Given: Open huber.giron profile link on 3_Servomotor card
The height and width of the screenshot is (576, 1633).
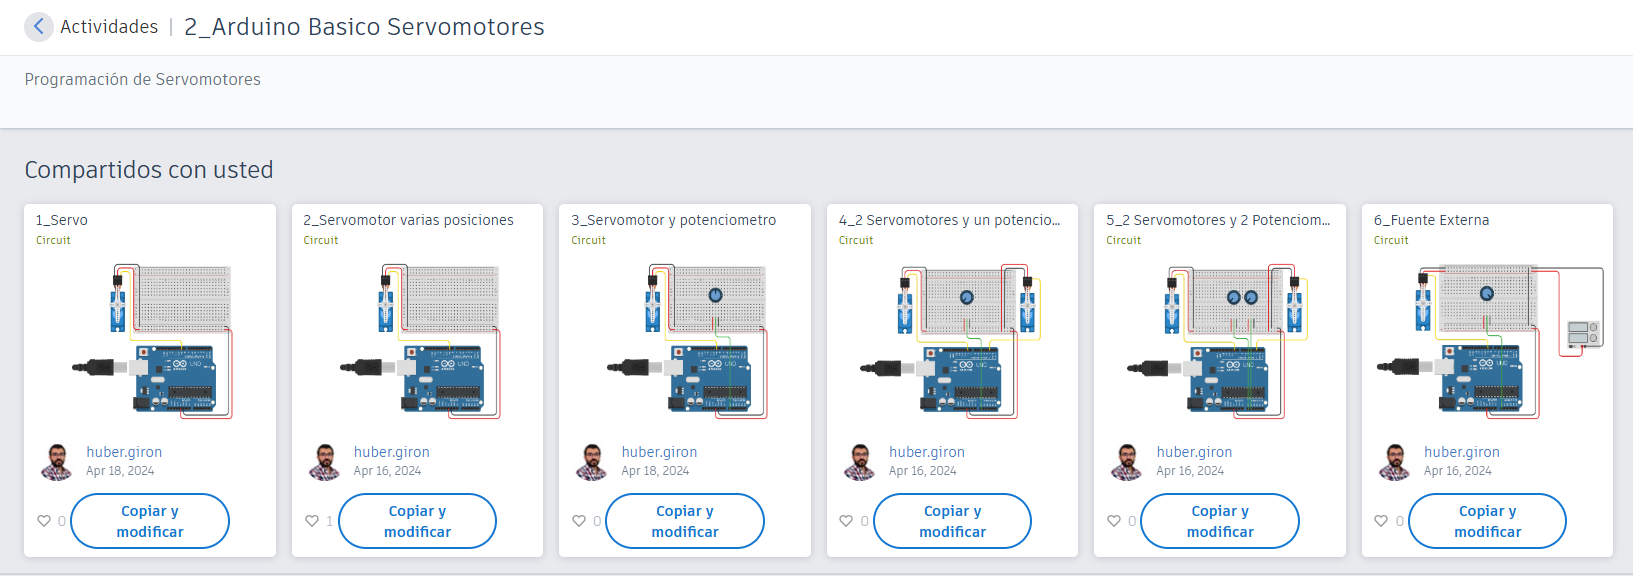Looking at the screenshot, I should [659, 452].
